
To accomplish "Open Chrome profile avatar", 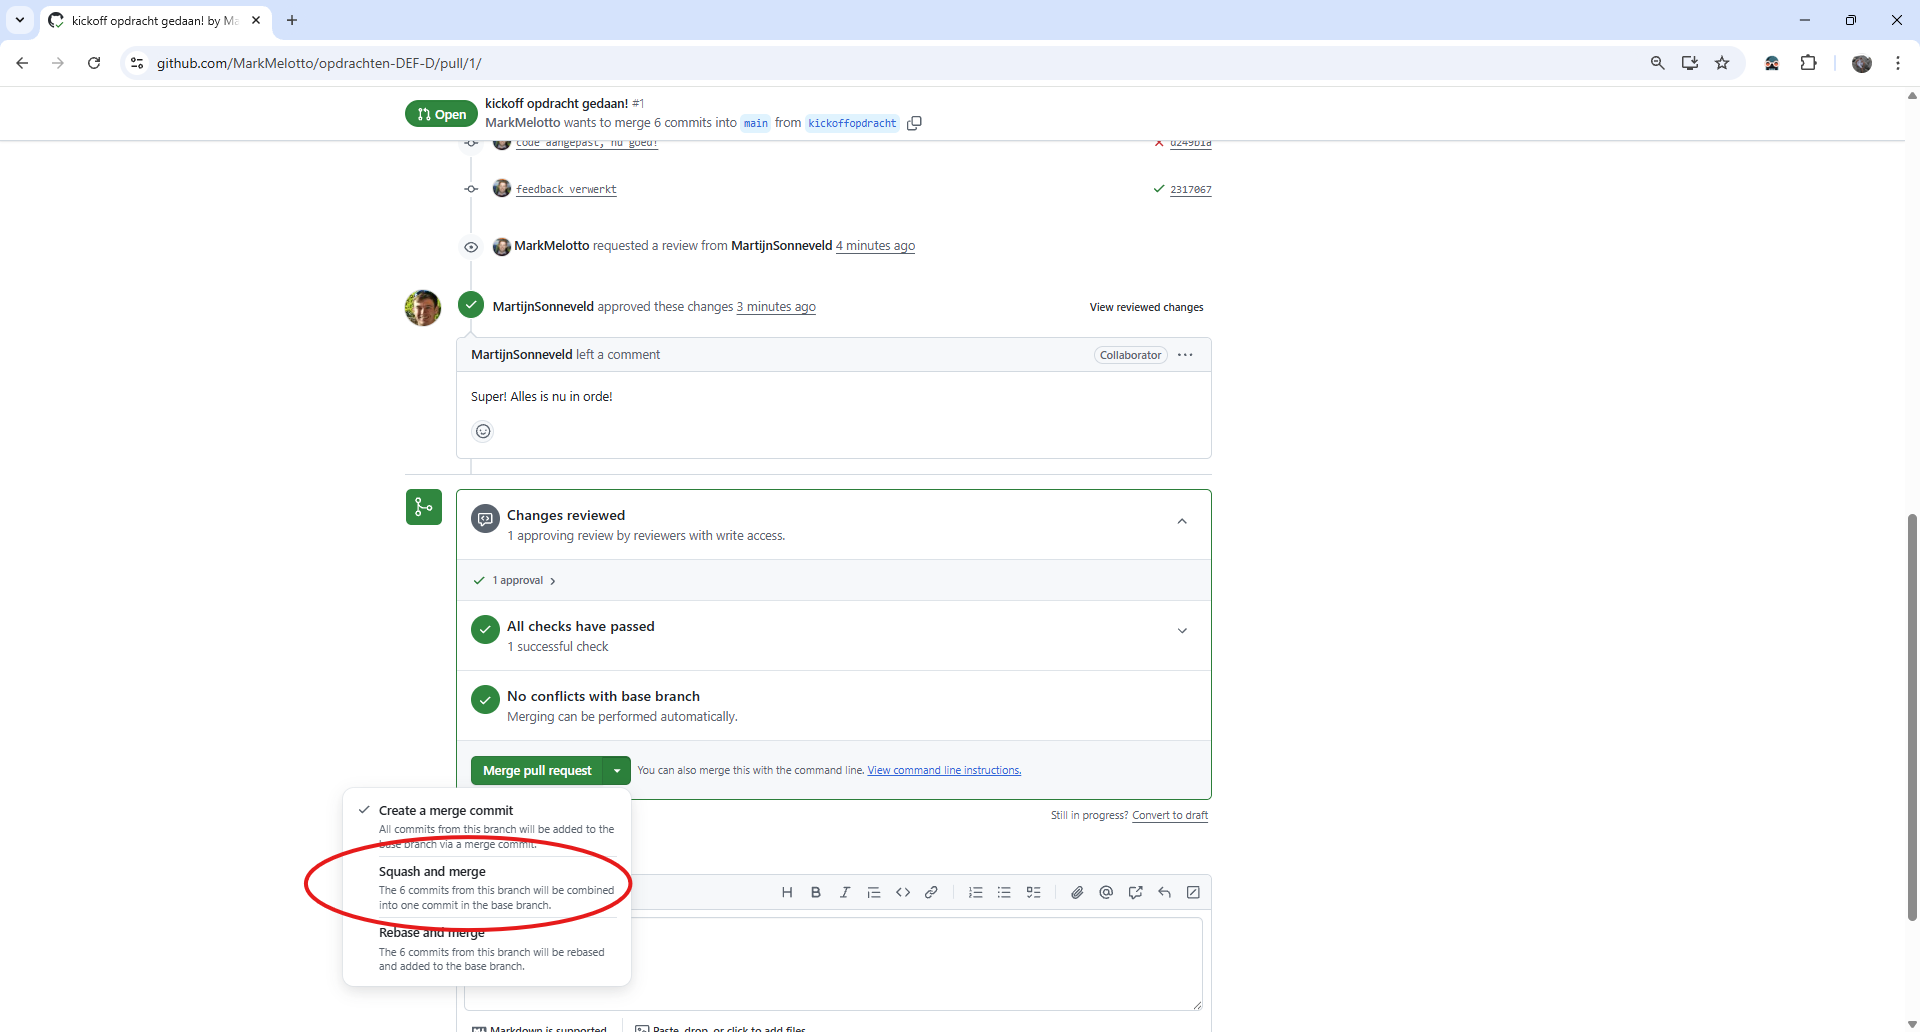I will (1862, 63).
